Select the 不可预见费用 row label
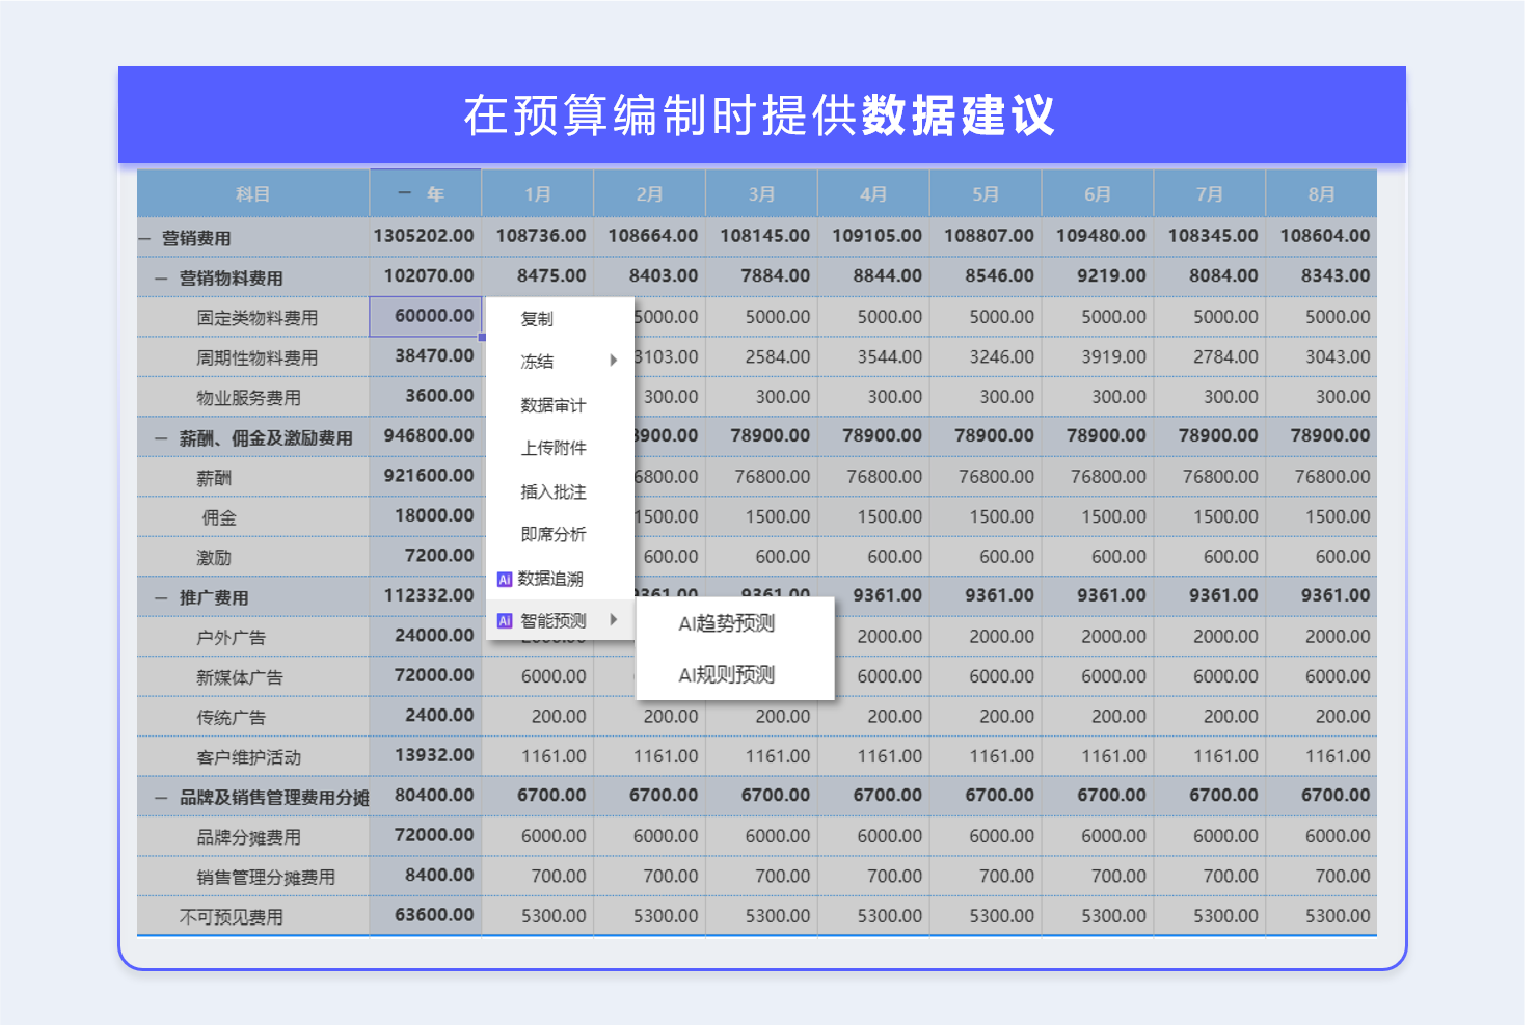Viewport: 1525px width, 1025px height. click(x=231, y=917)
